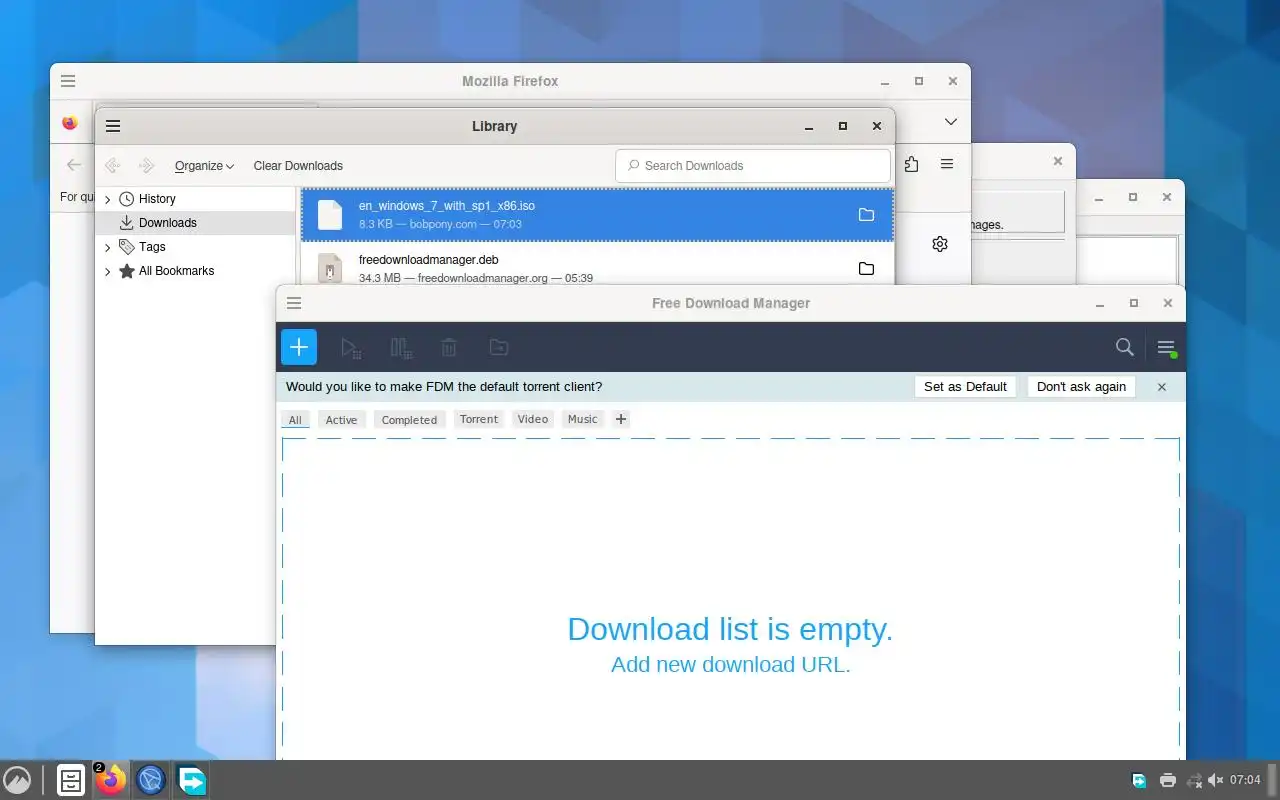Select freedownloadmanager.deb download row
Viewport: 1280px width, 800px height.
pyautogui.click(x=597, y=265)
